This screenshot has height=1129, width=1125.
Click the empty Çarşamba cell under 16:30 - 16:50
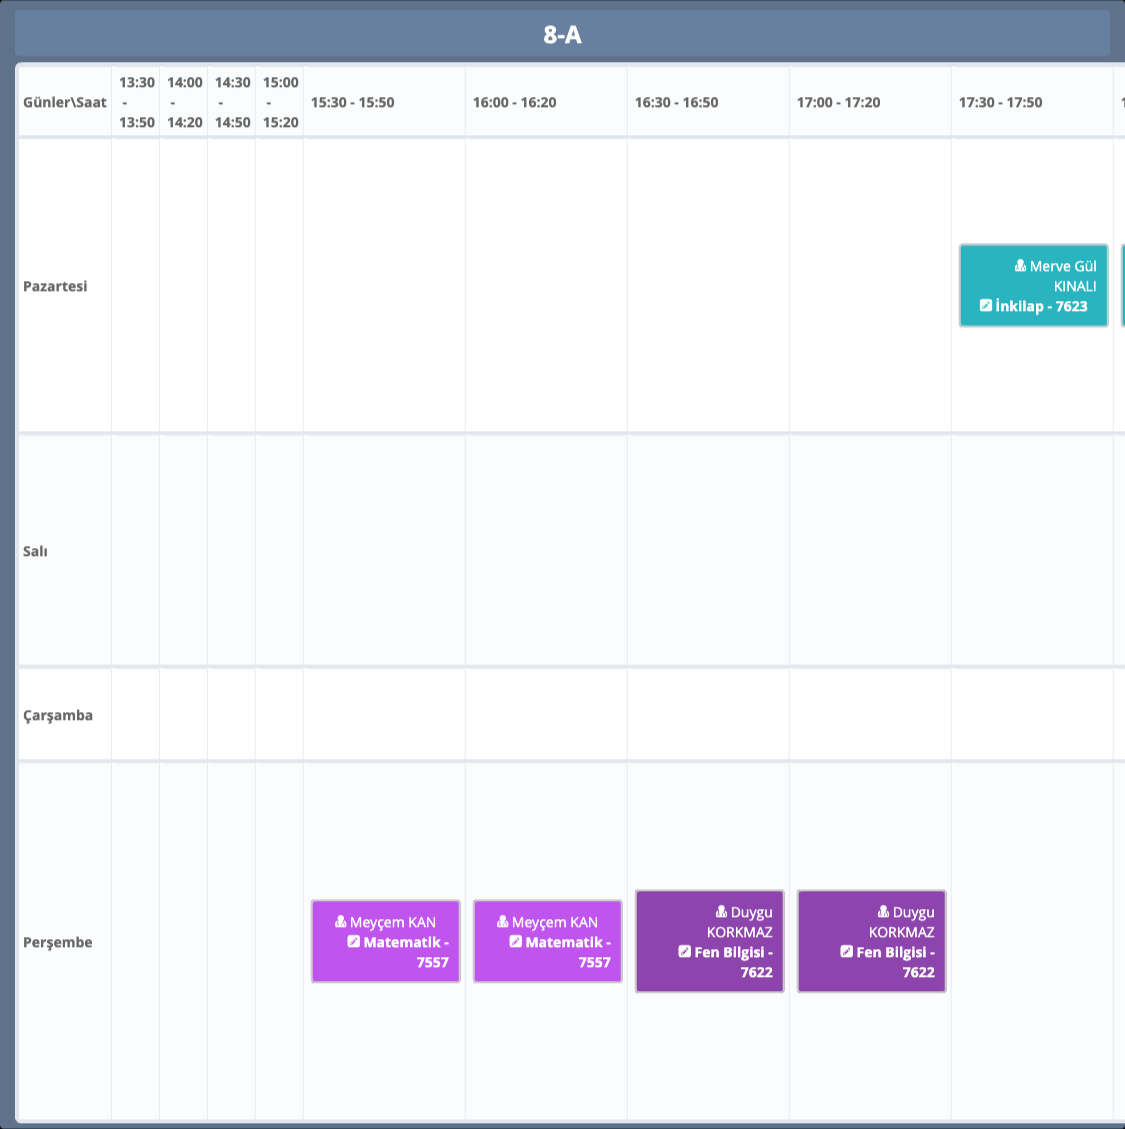[708, 715]
